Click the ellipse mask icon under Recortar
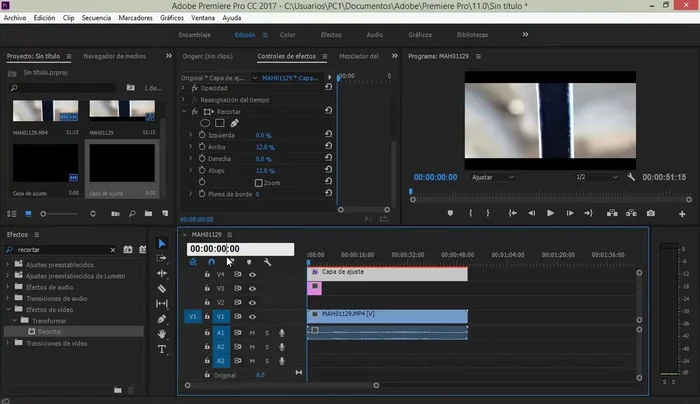The width and height of the screenshot is (700, 404). click(x=206, y=123)
